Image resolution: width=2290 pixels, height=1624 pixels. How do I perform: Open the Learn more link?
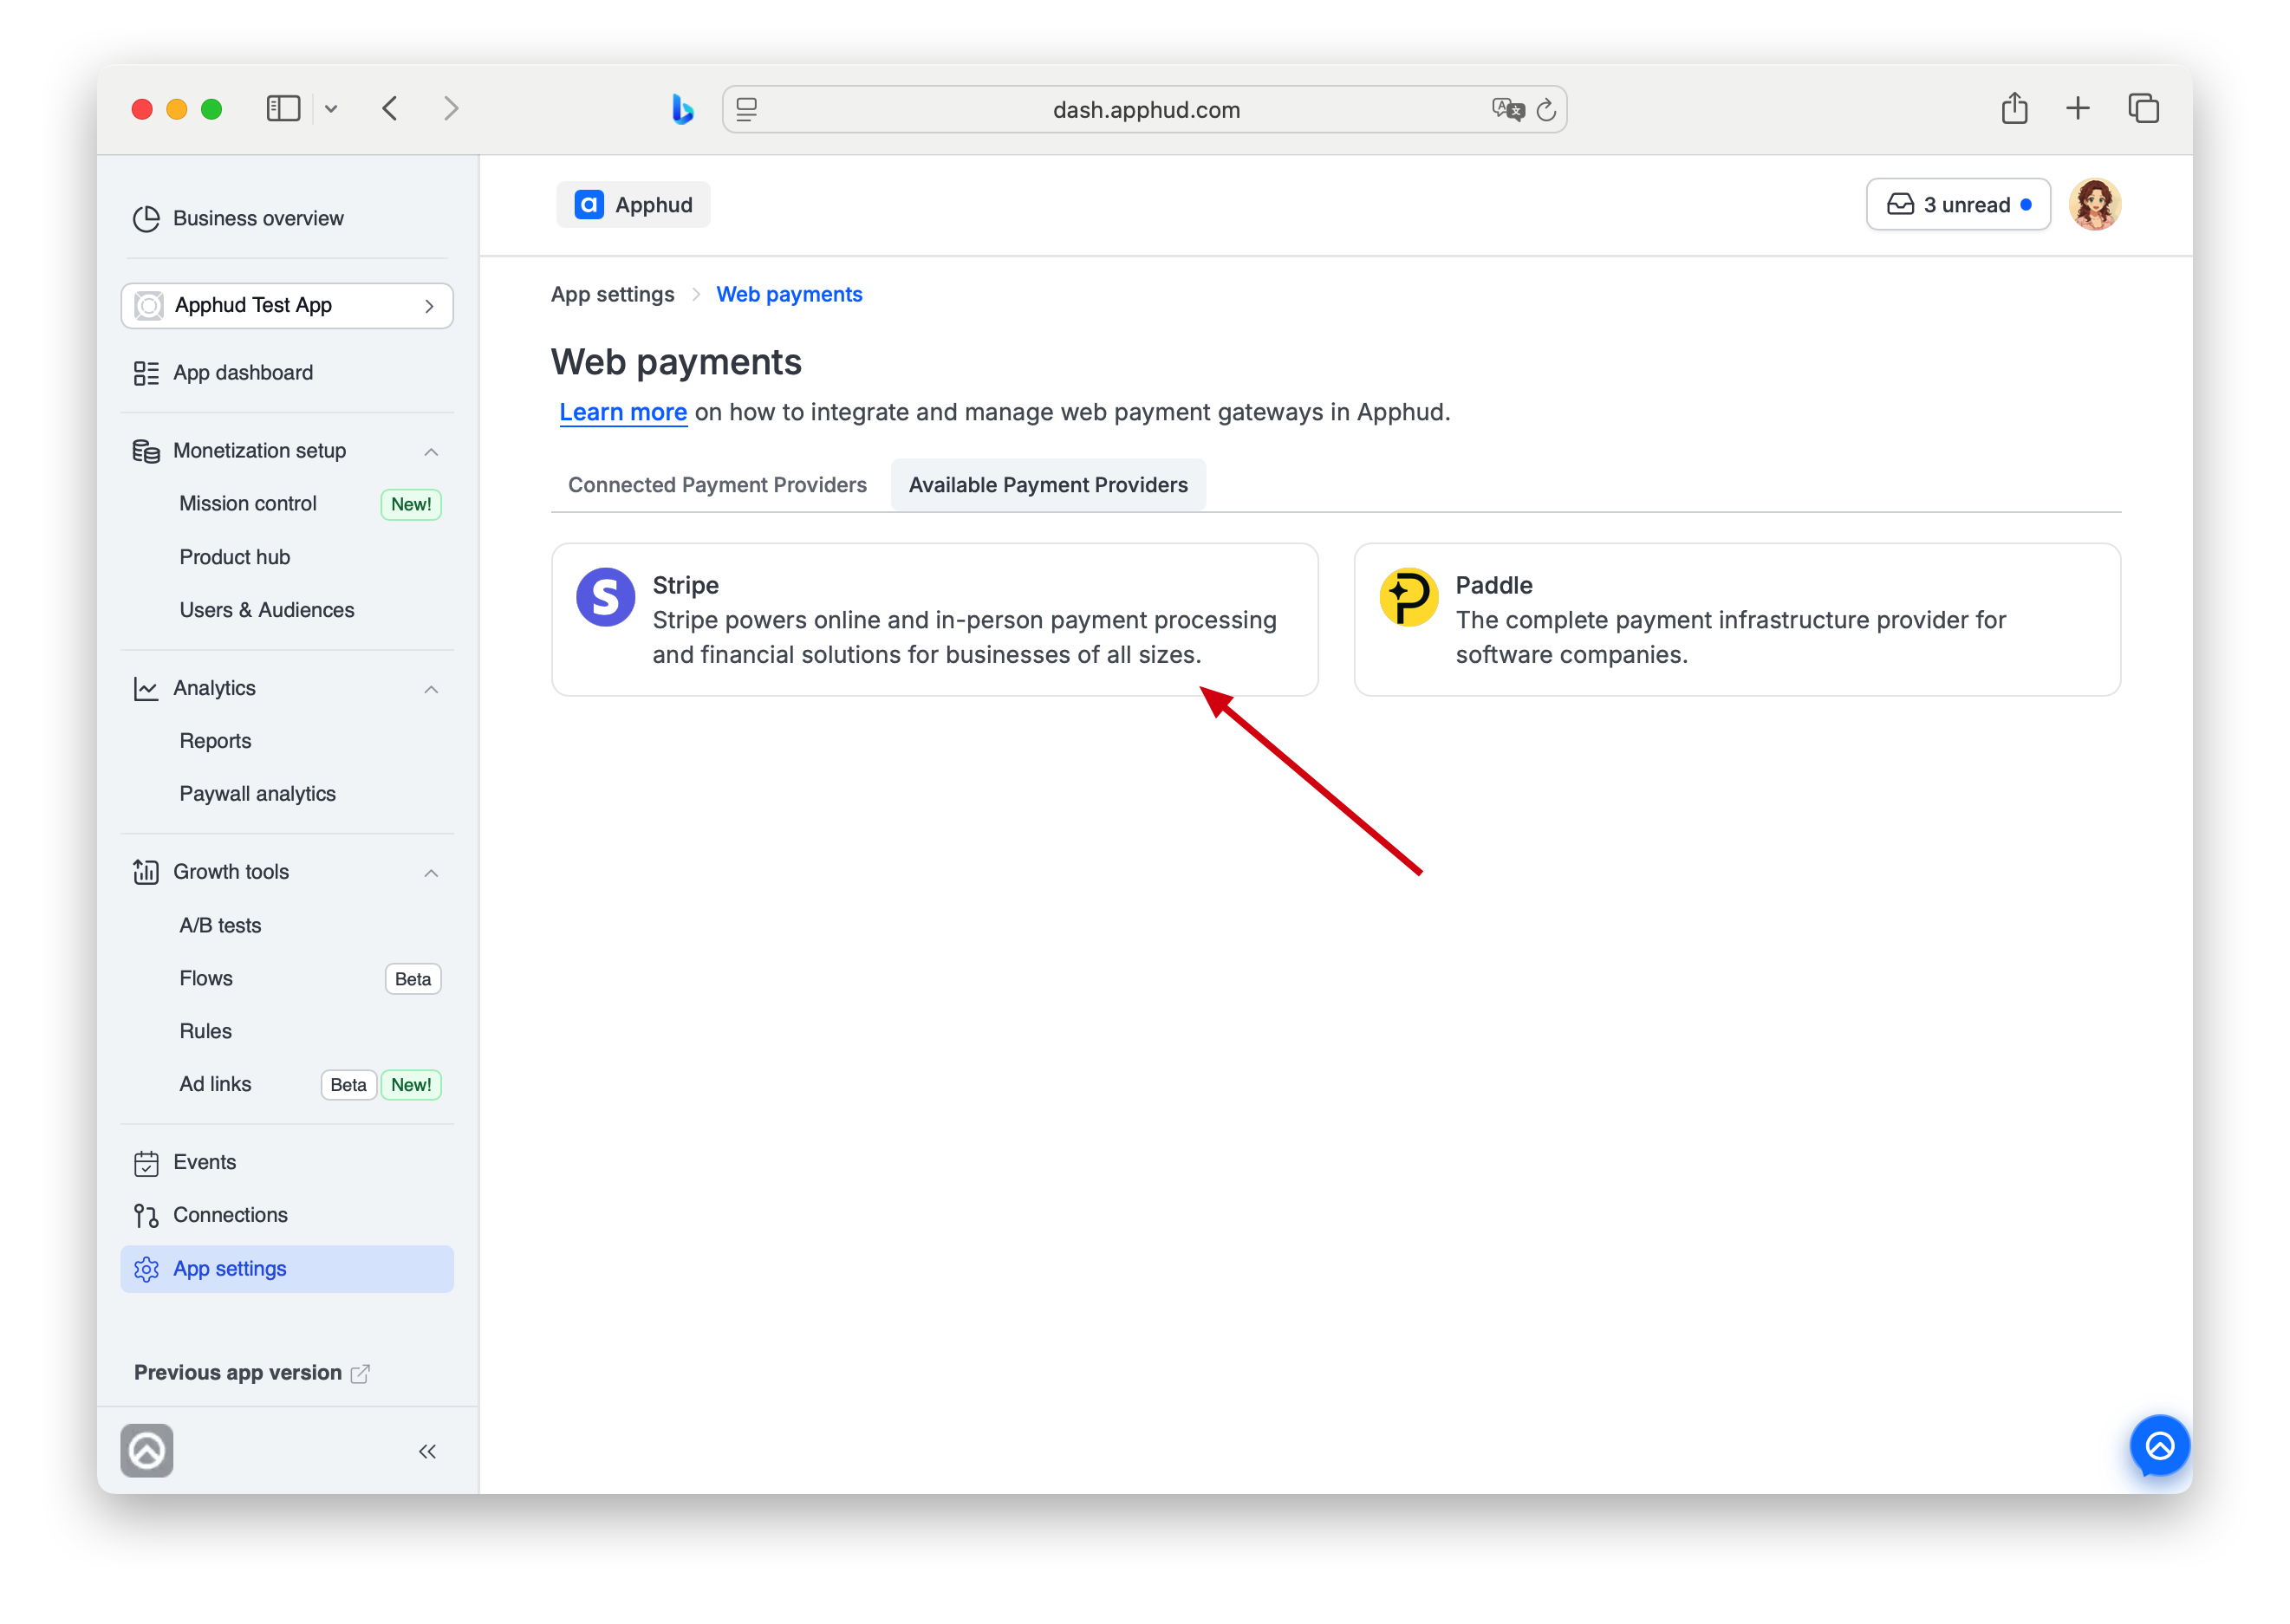tap(622, 412)
